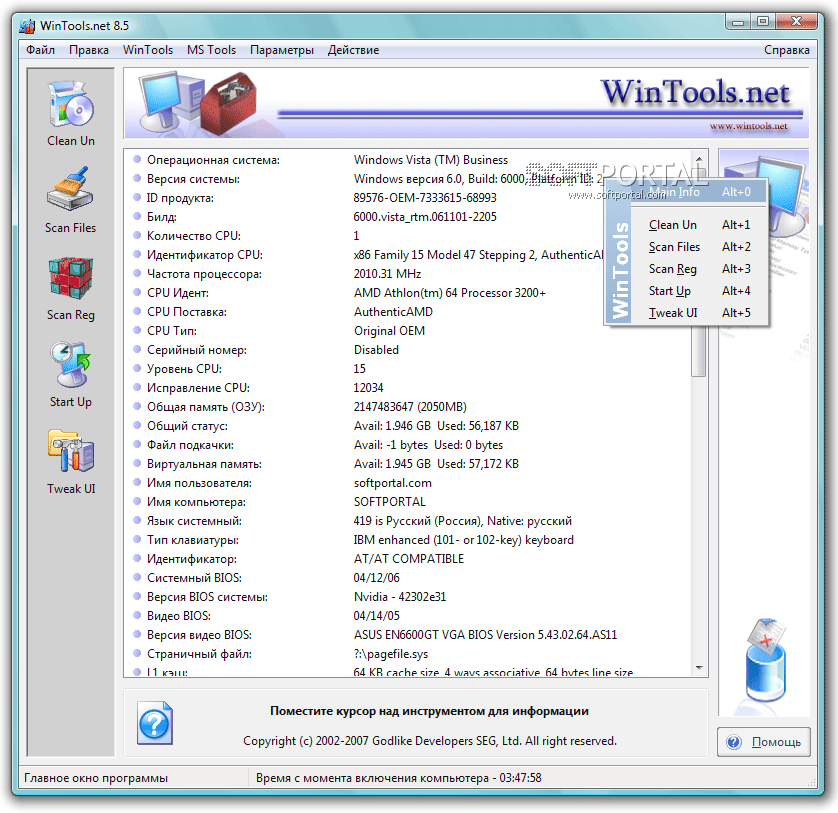Click the info list scroll down arrow
Image resolution: width=838 pixels, height=813 pixels.
pos(699,668)
